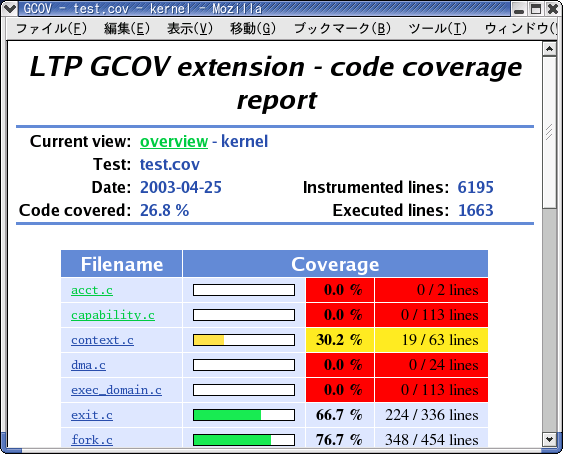563x454 pixels.
Task: Click the 0.0 % cell for capability.c
Action: point(340,315)
